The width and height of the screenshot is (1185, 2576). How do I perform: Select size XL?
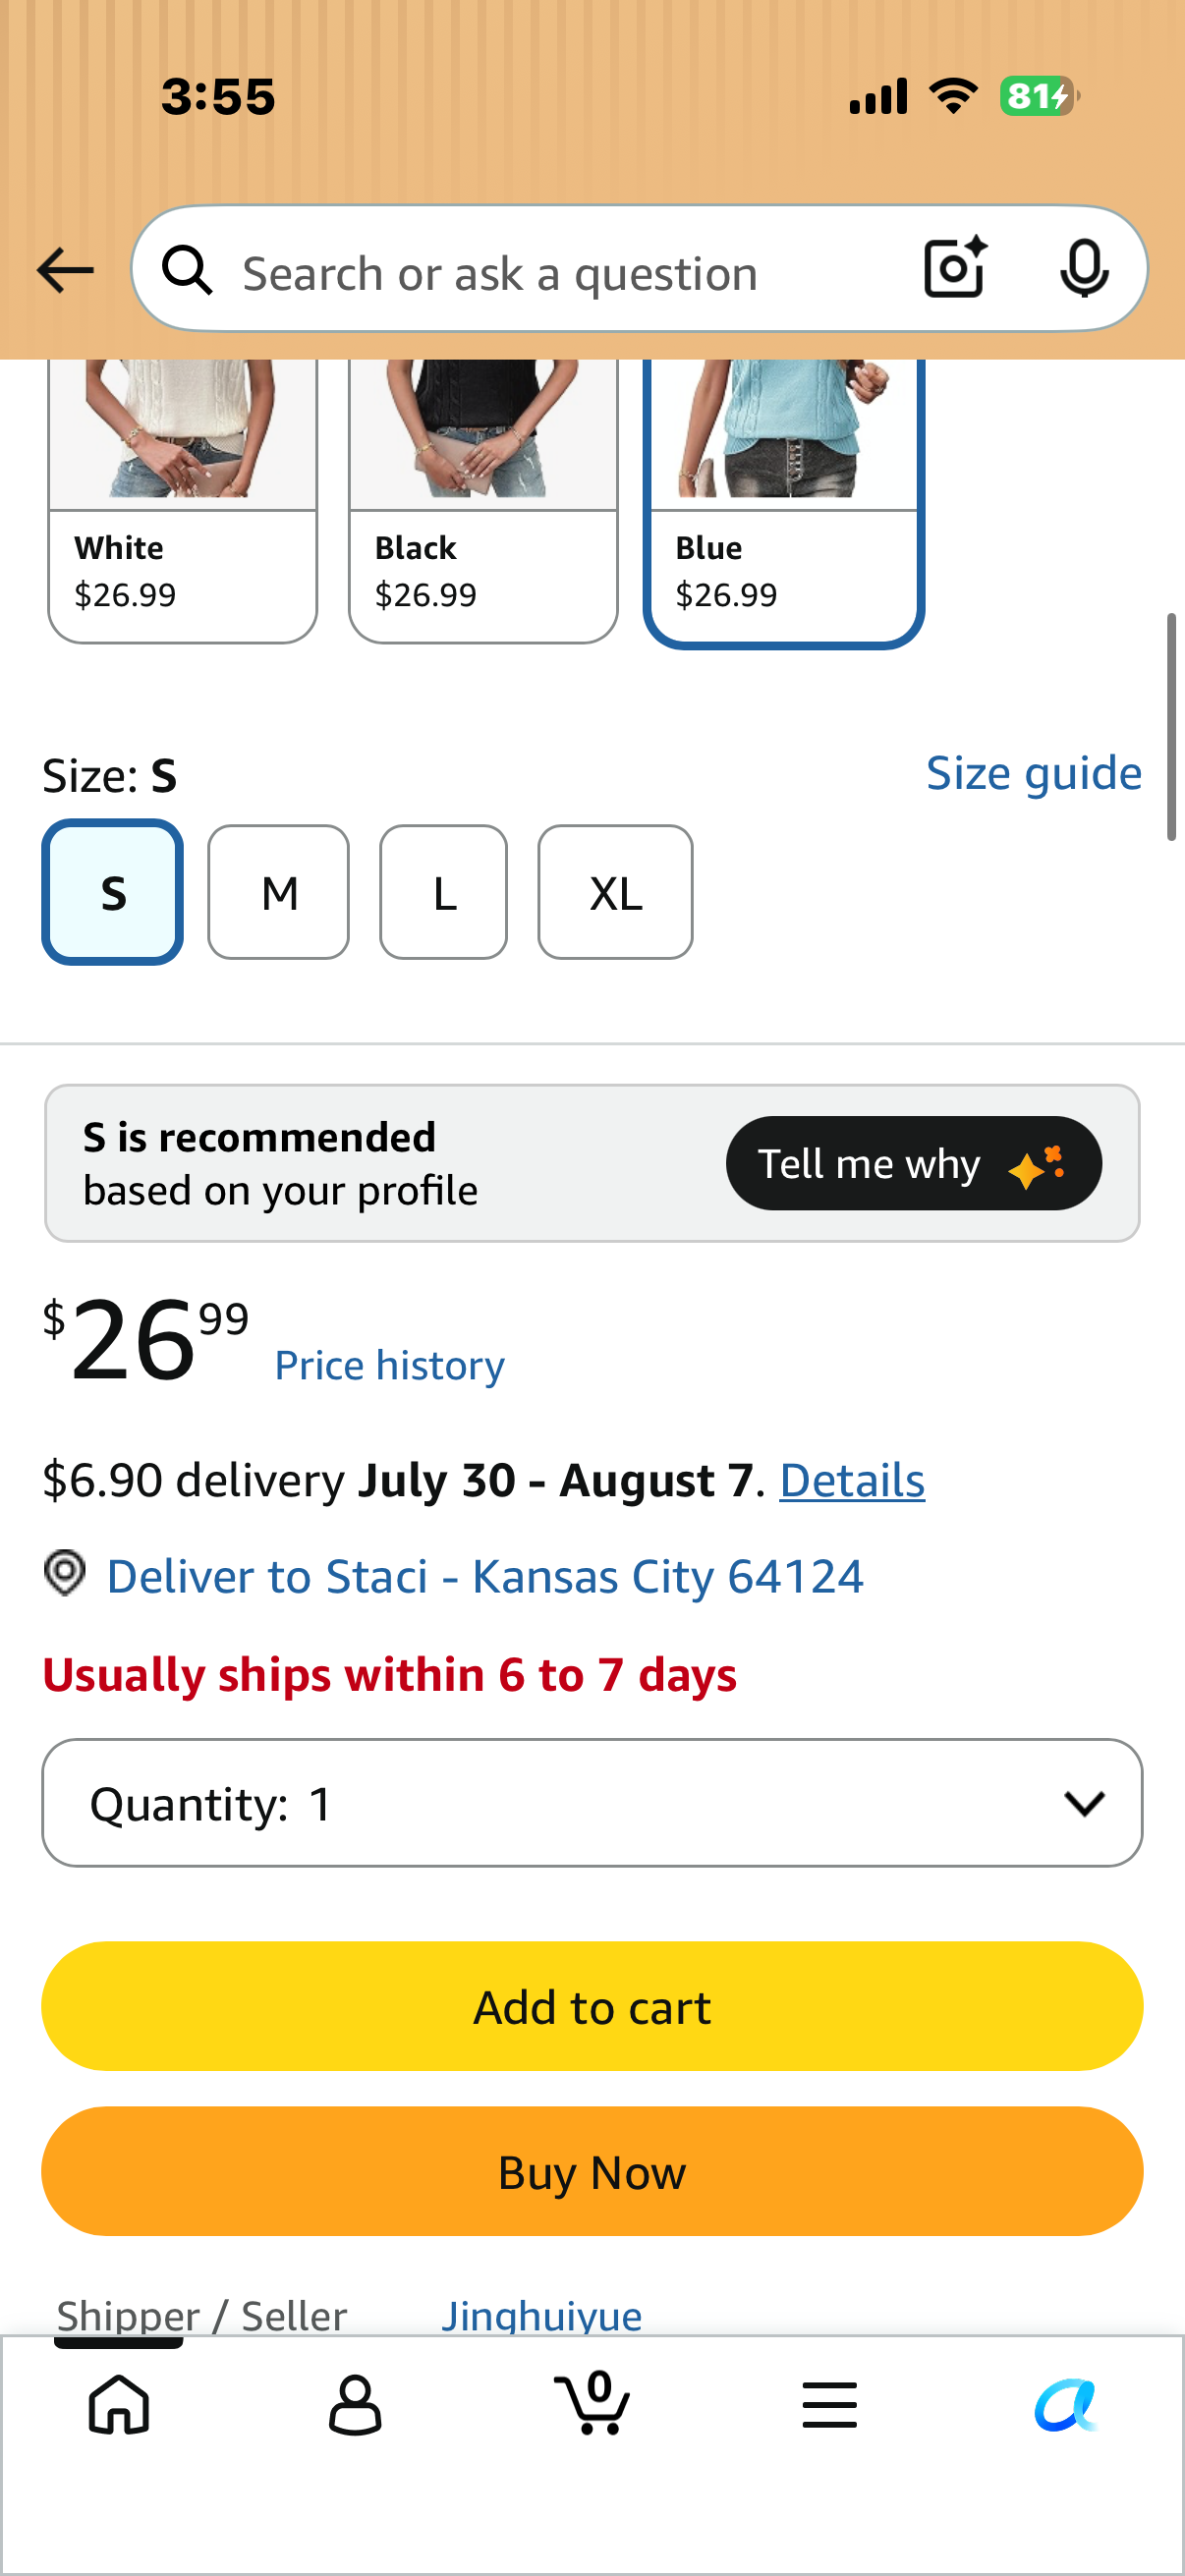(x=616, y=892)
